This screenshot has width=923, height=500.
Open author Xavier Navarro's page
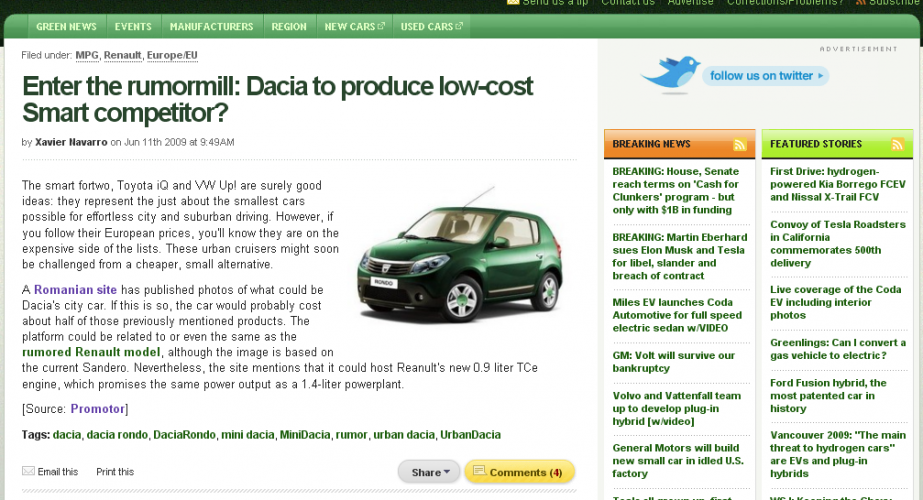[x=71, y=142]
